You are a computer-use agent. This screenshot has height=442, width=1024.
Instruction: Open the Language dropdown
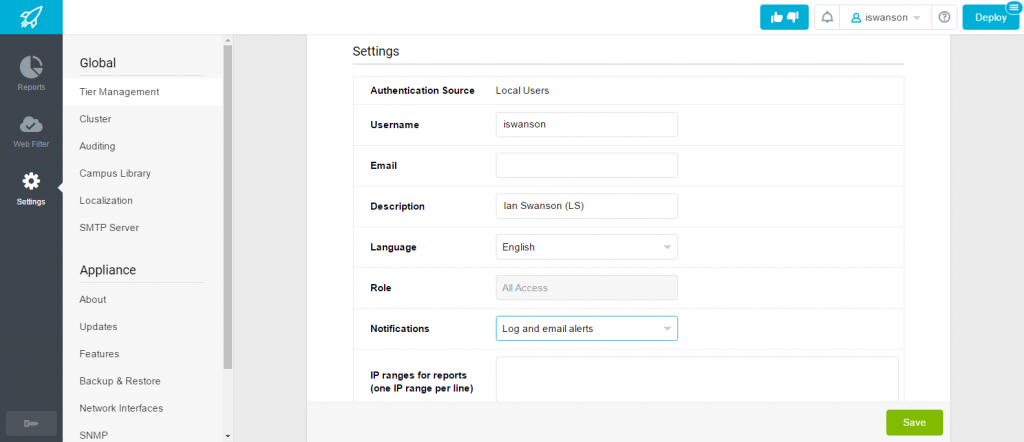586,247
